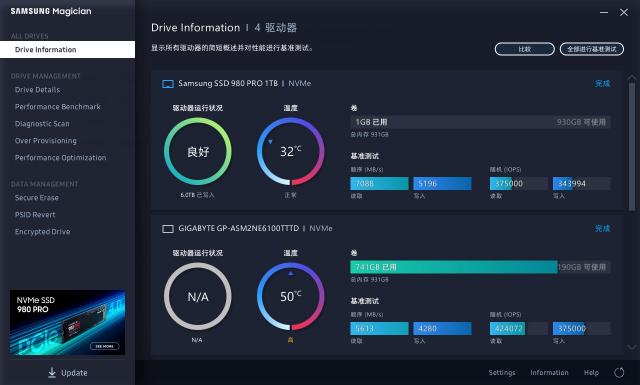
Task: Click the 完成 status on Samsung 980 PRO
Action: [602, 84]
